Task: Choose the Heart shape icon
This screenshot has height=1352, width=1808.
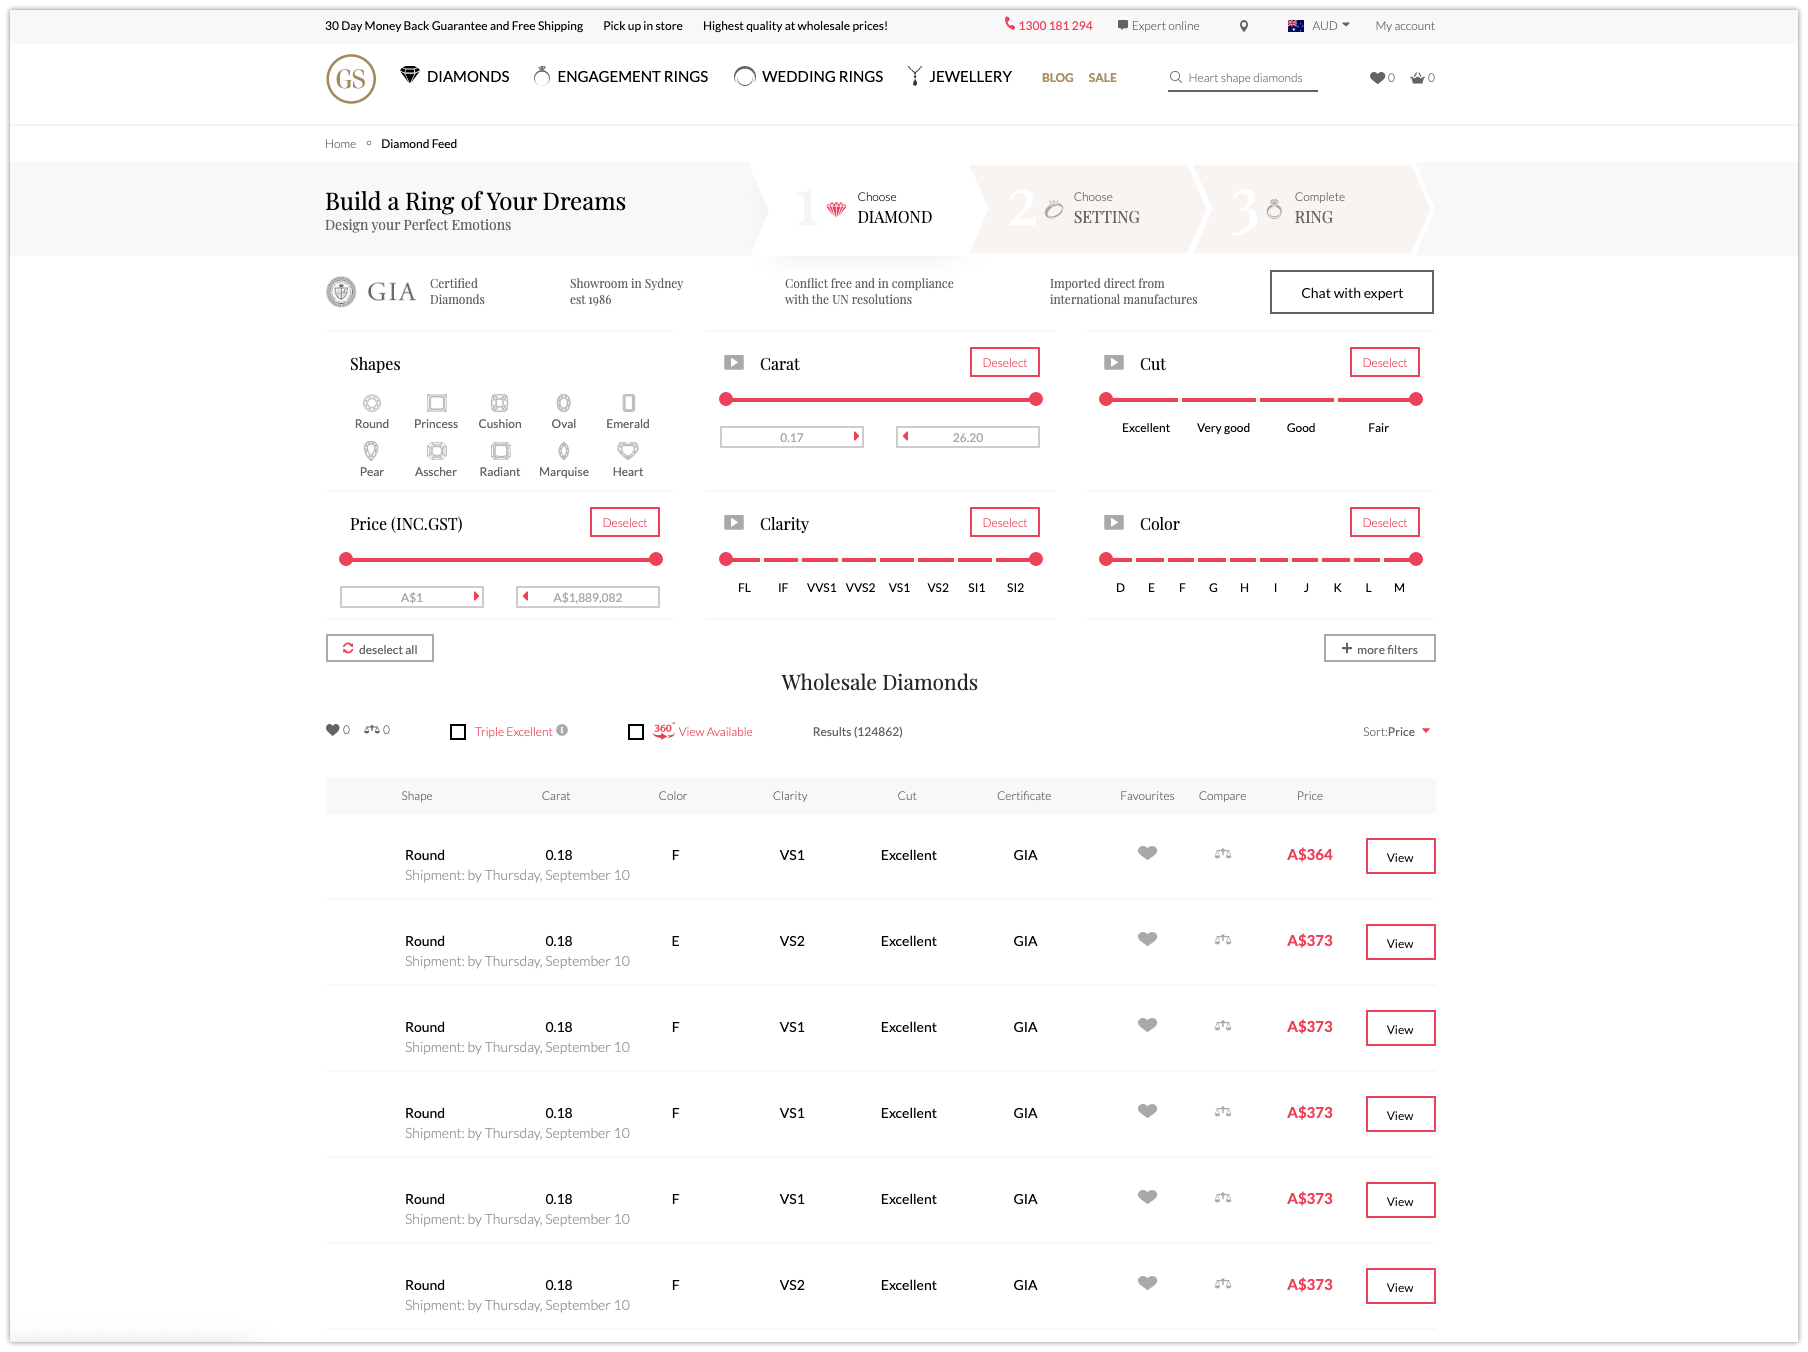Action: point(628,451)
